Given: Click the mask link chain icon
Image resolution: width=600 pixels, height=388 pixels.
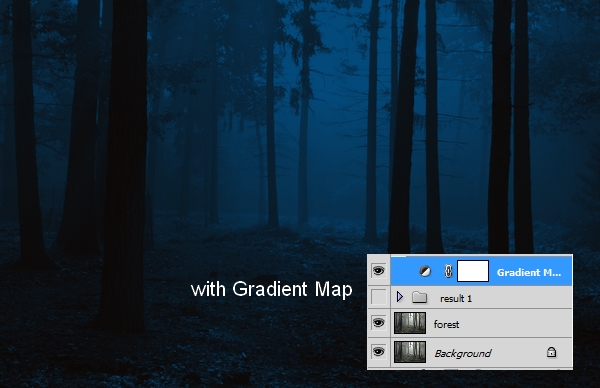Looking at the screenshot, I should pyautogui.click(x=448, y=271).
